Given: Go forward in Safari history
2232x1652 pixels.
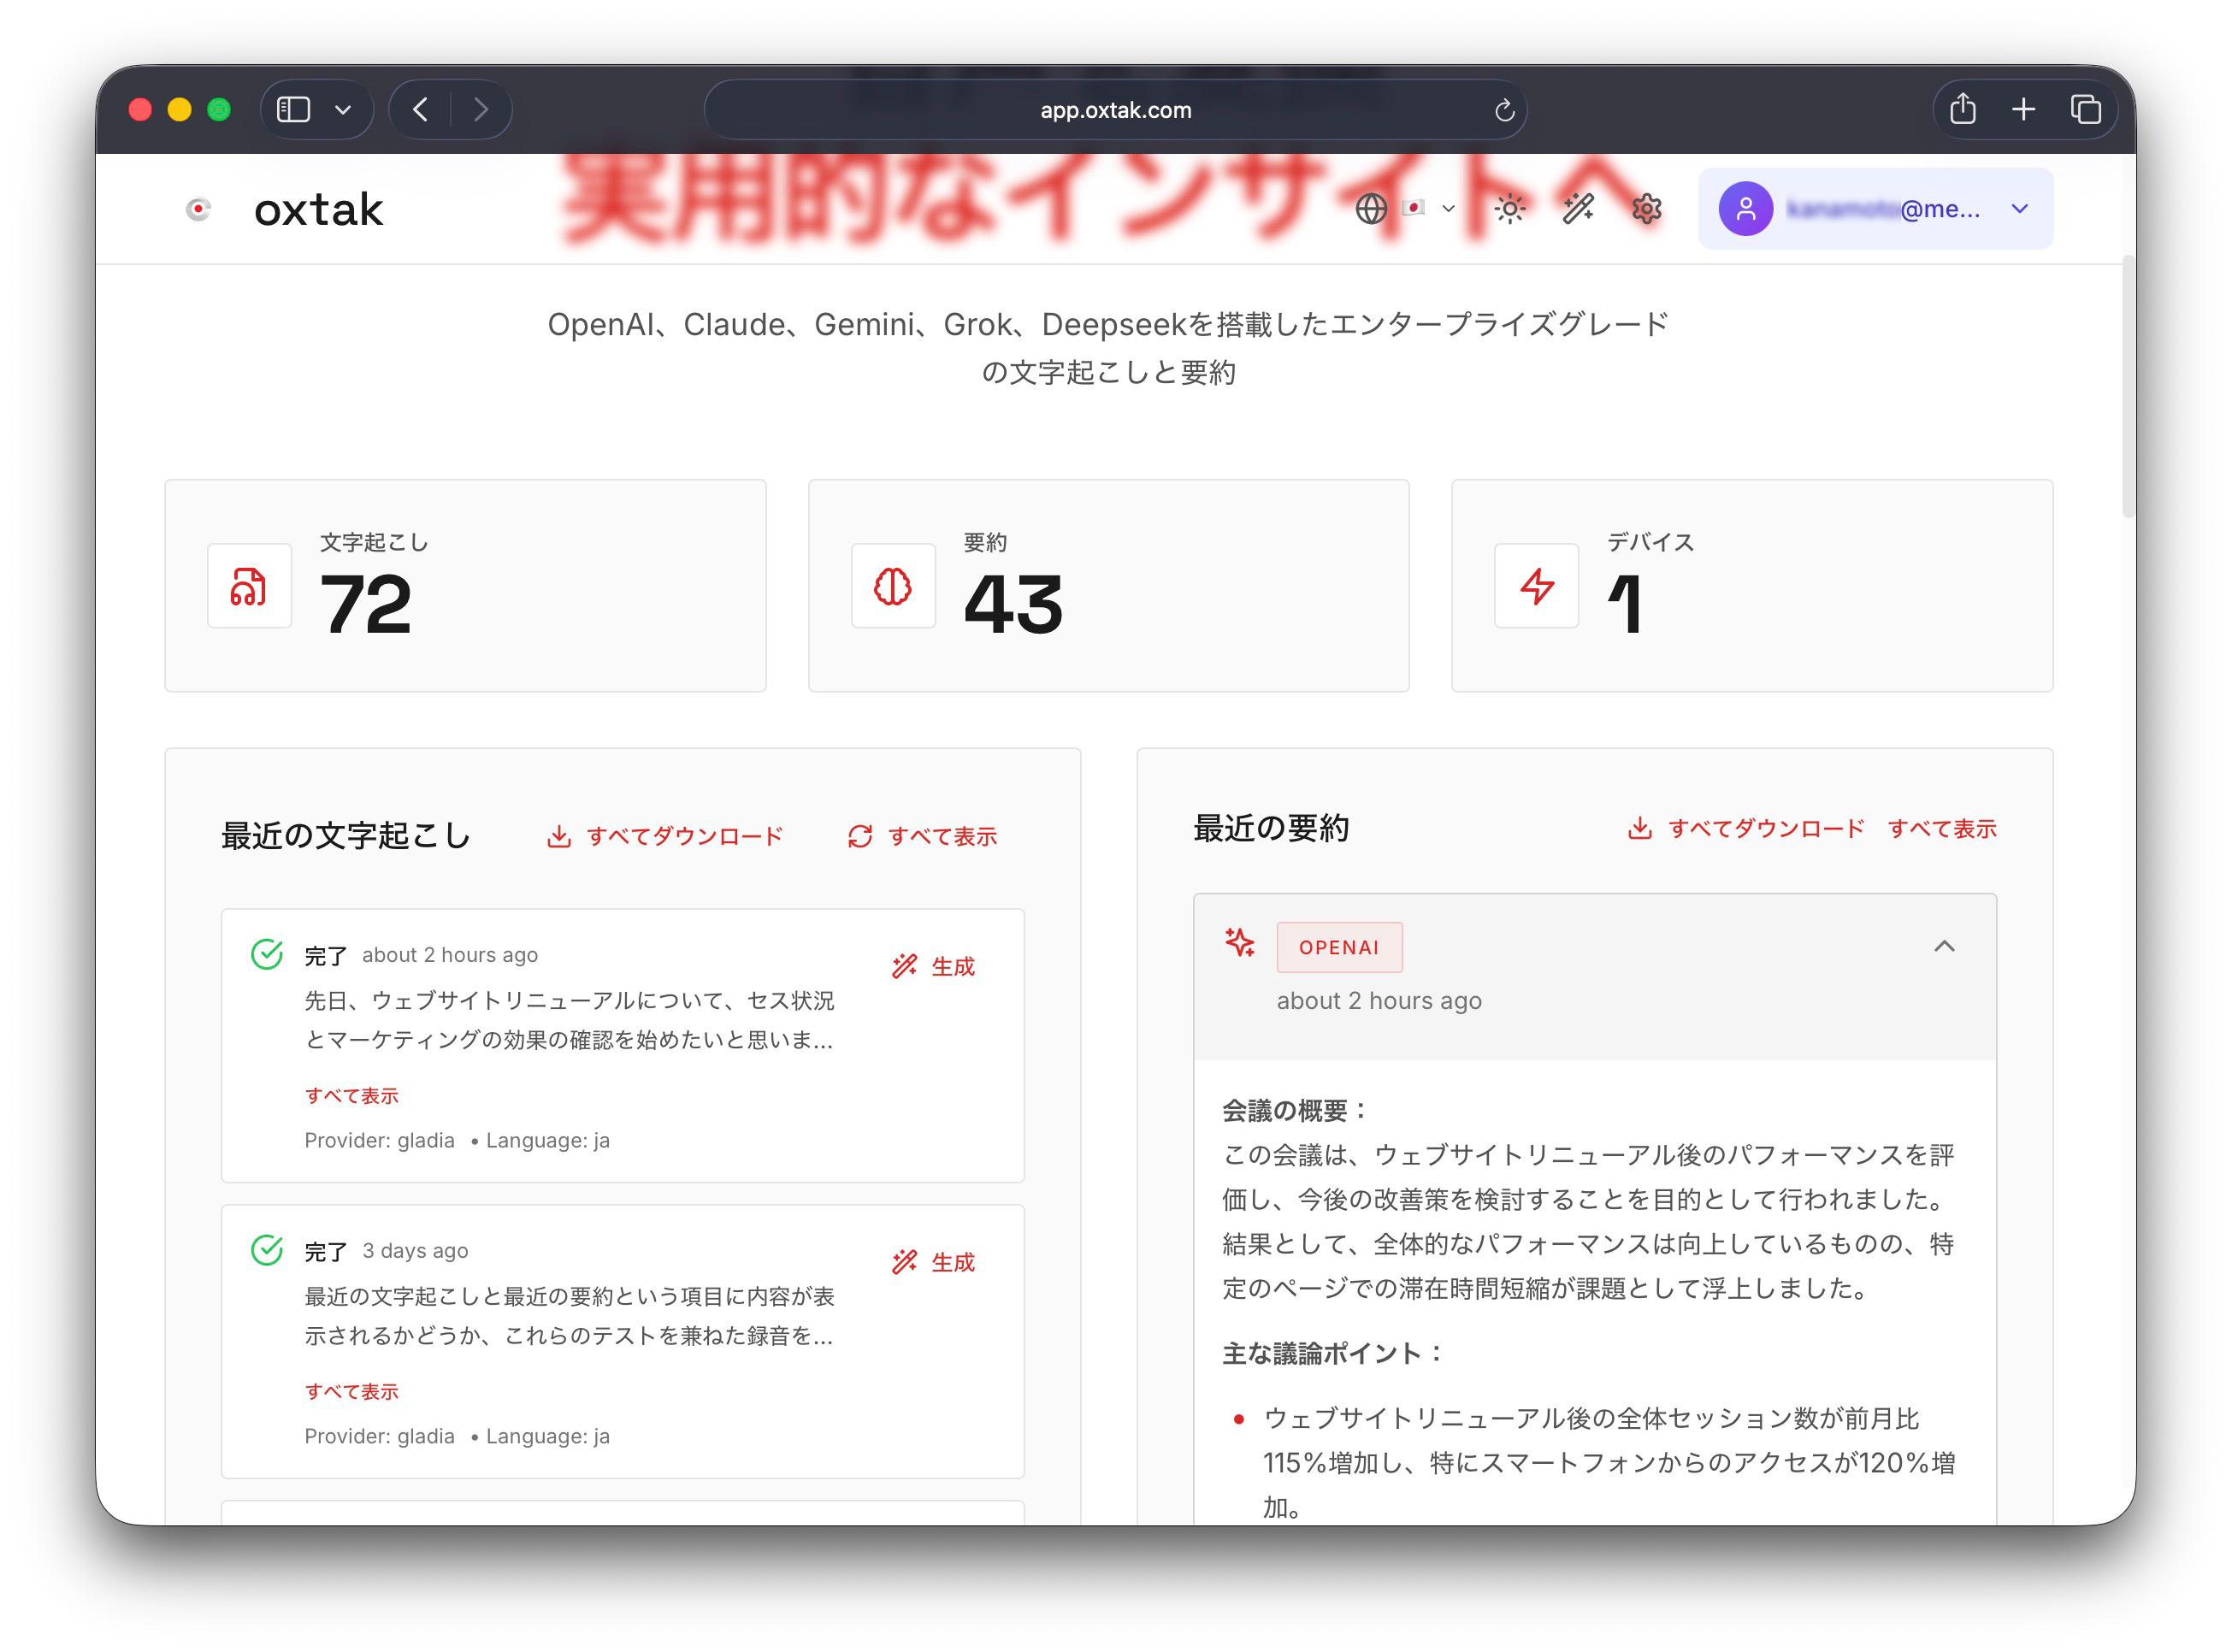Looking at the screenshot, I should tap(481, 109).
